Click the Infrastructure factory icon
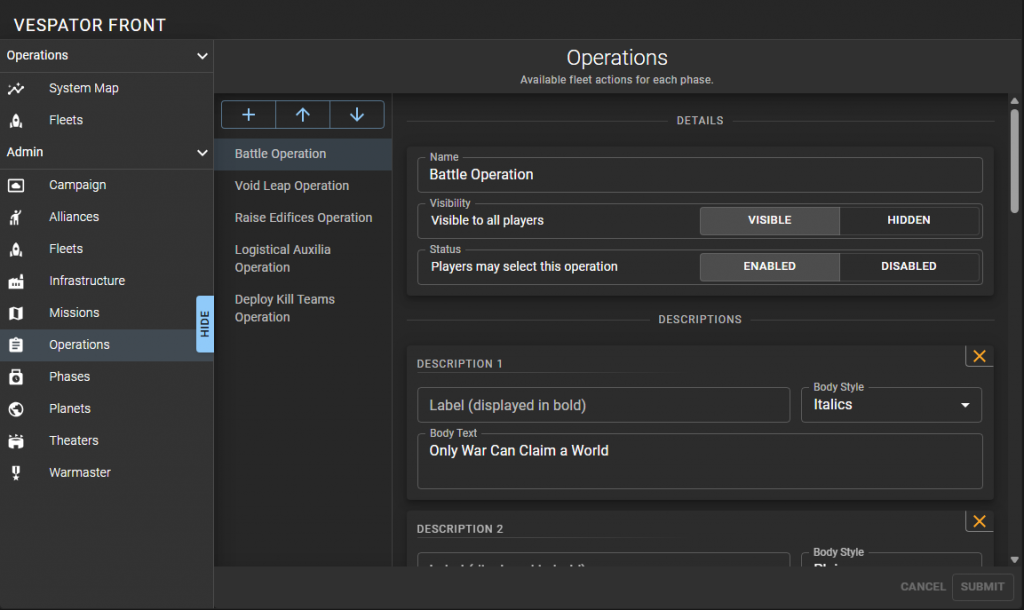This screenshot has height=610, width=1024. (x=16, y=281)
